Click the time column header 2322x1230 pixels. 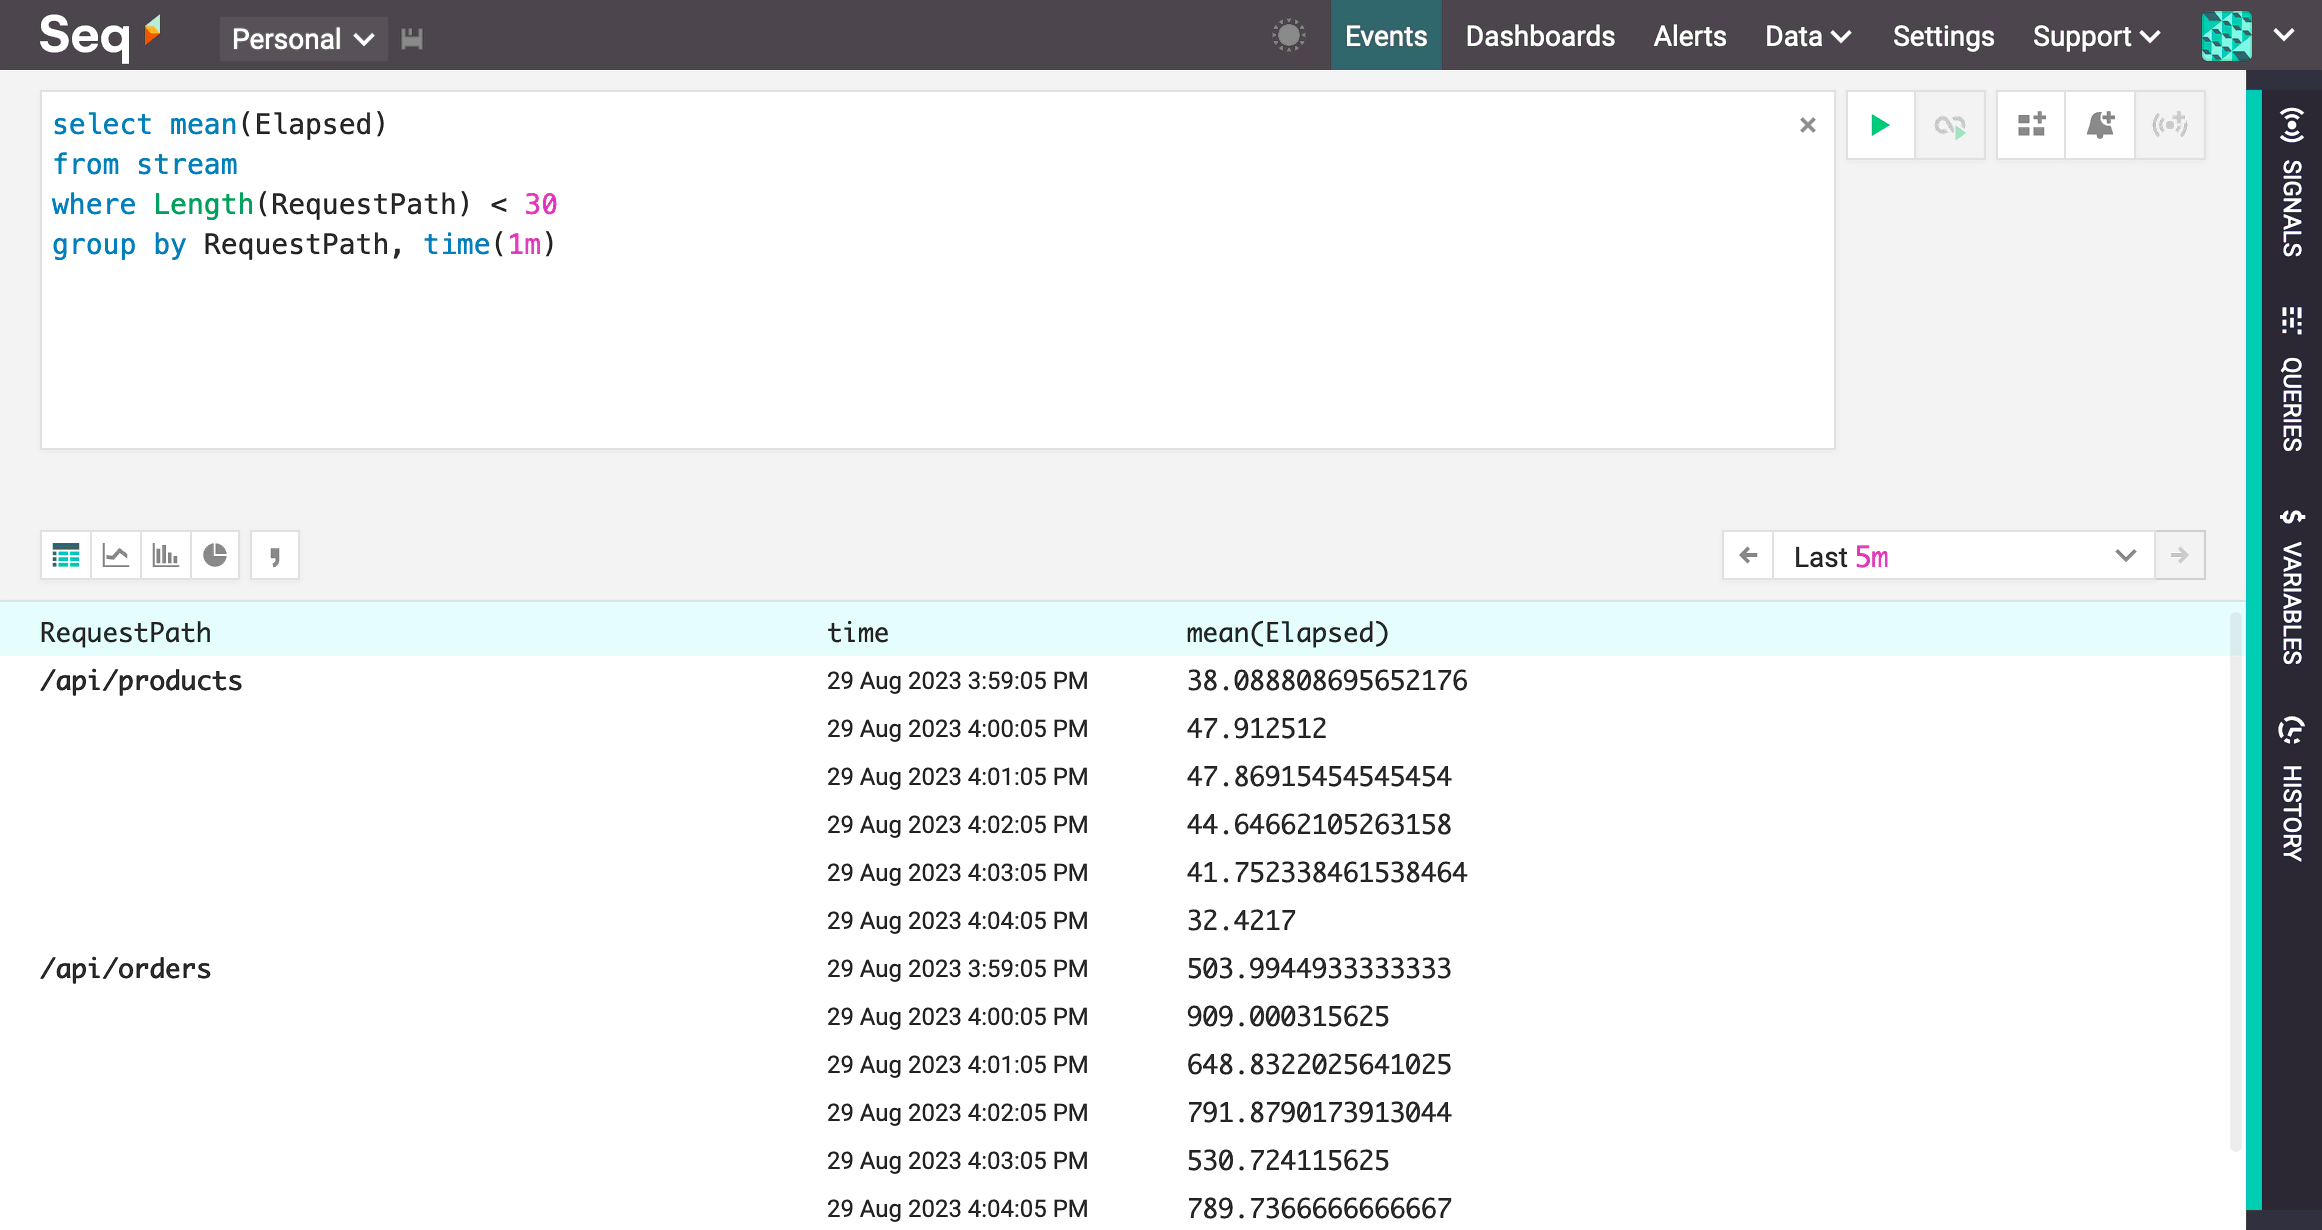pos(858,632)
